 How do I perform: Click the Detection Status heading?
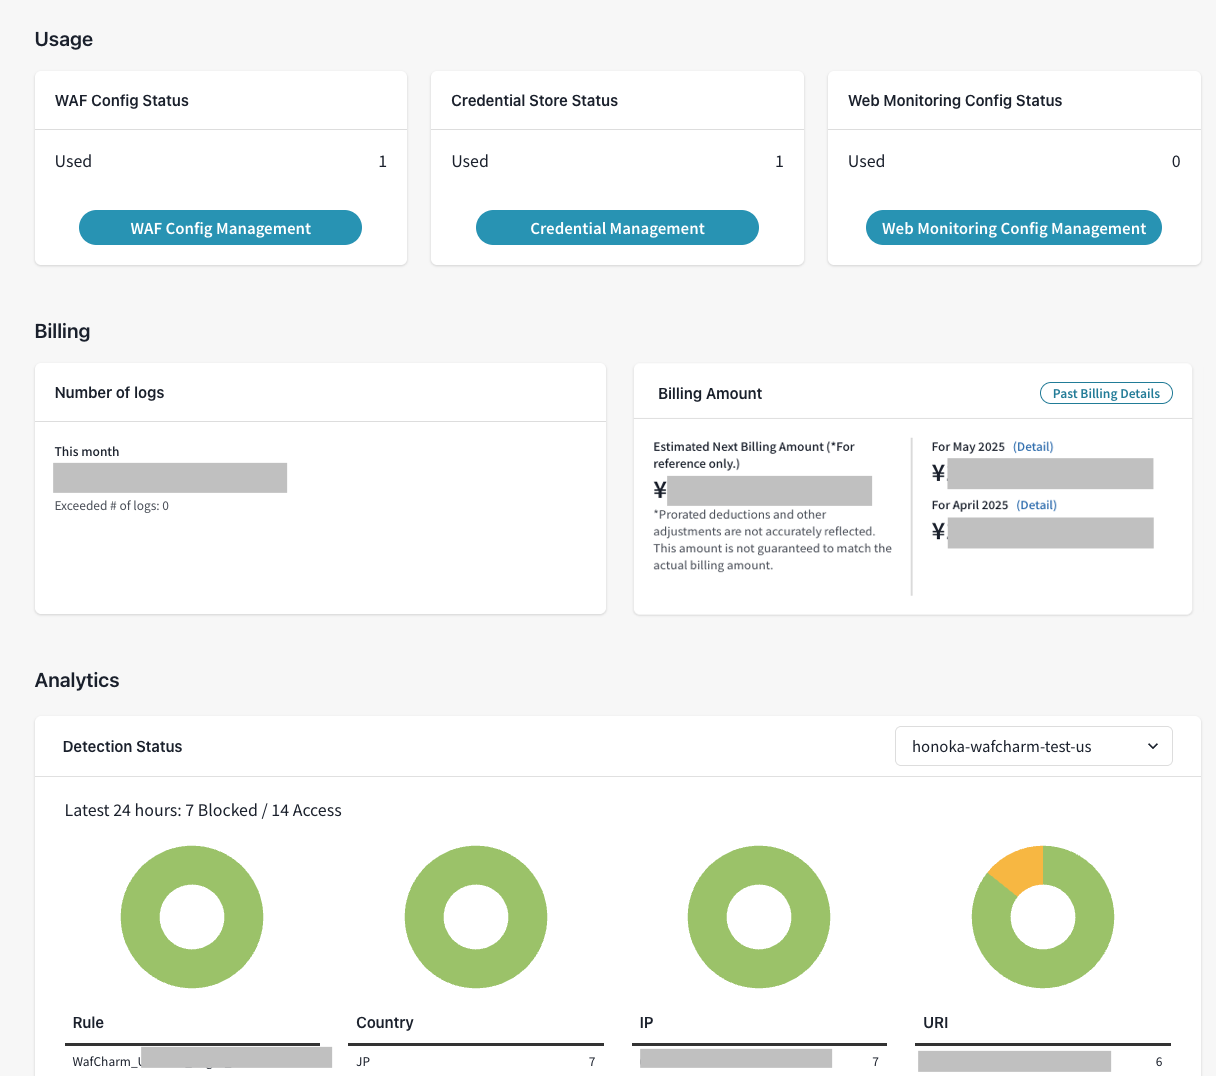(x=122, y=746)
